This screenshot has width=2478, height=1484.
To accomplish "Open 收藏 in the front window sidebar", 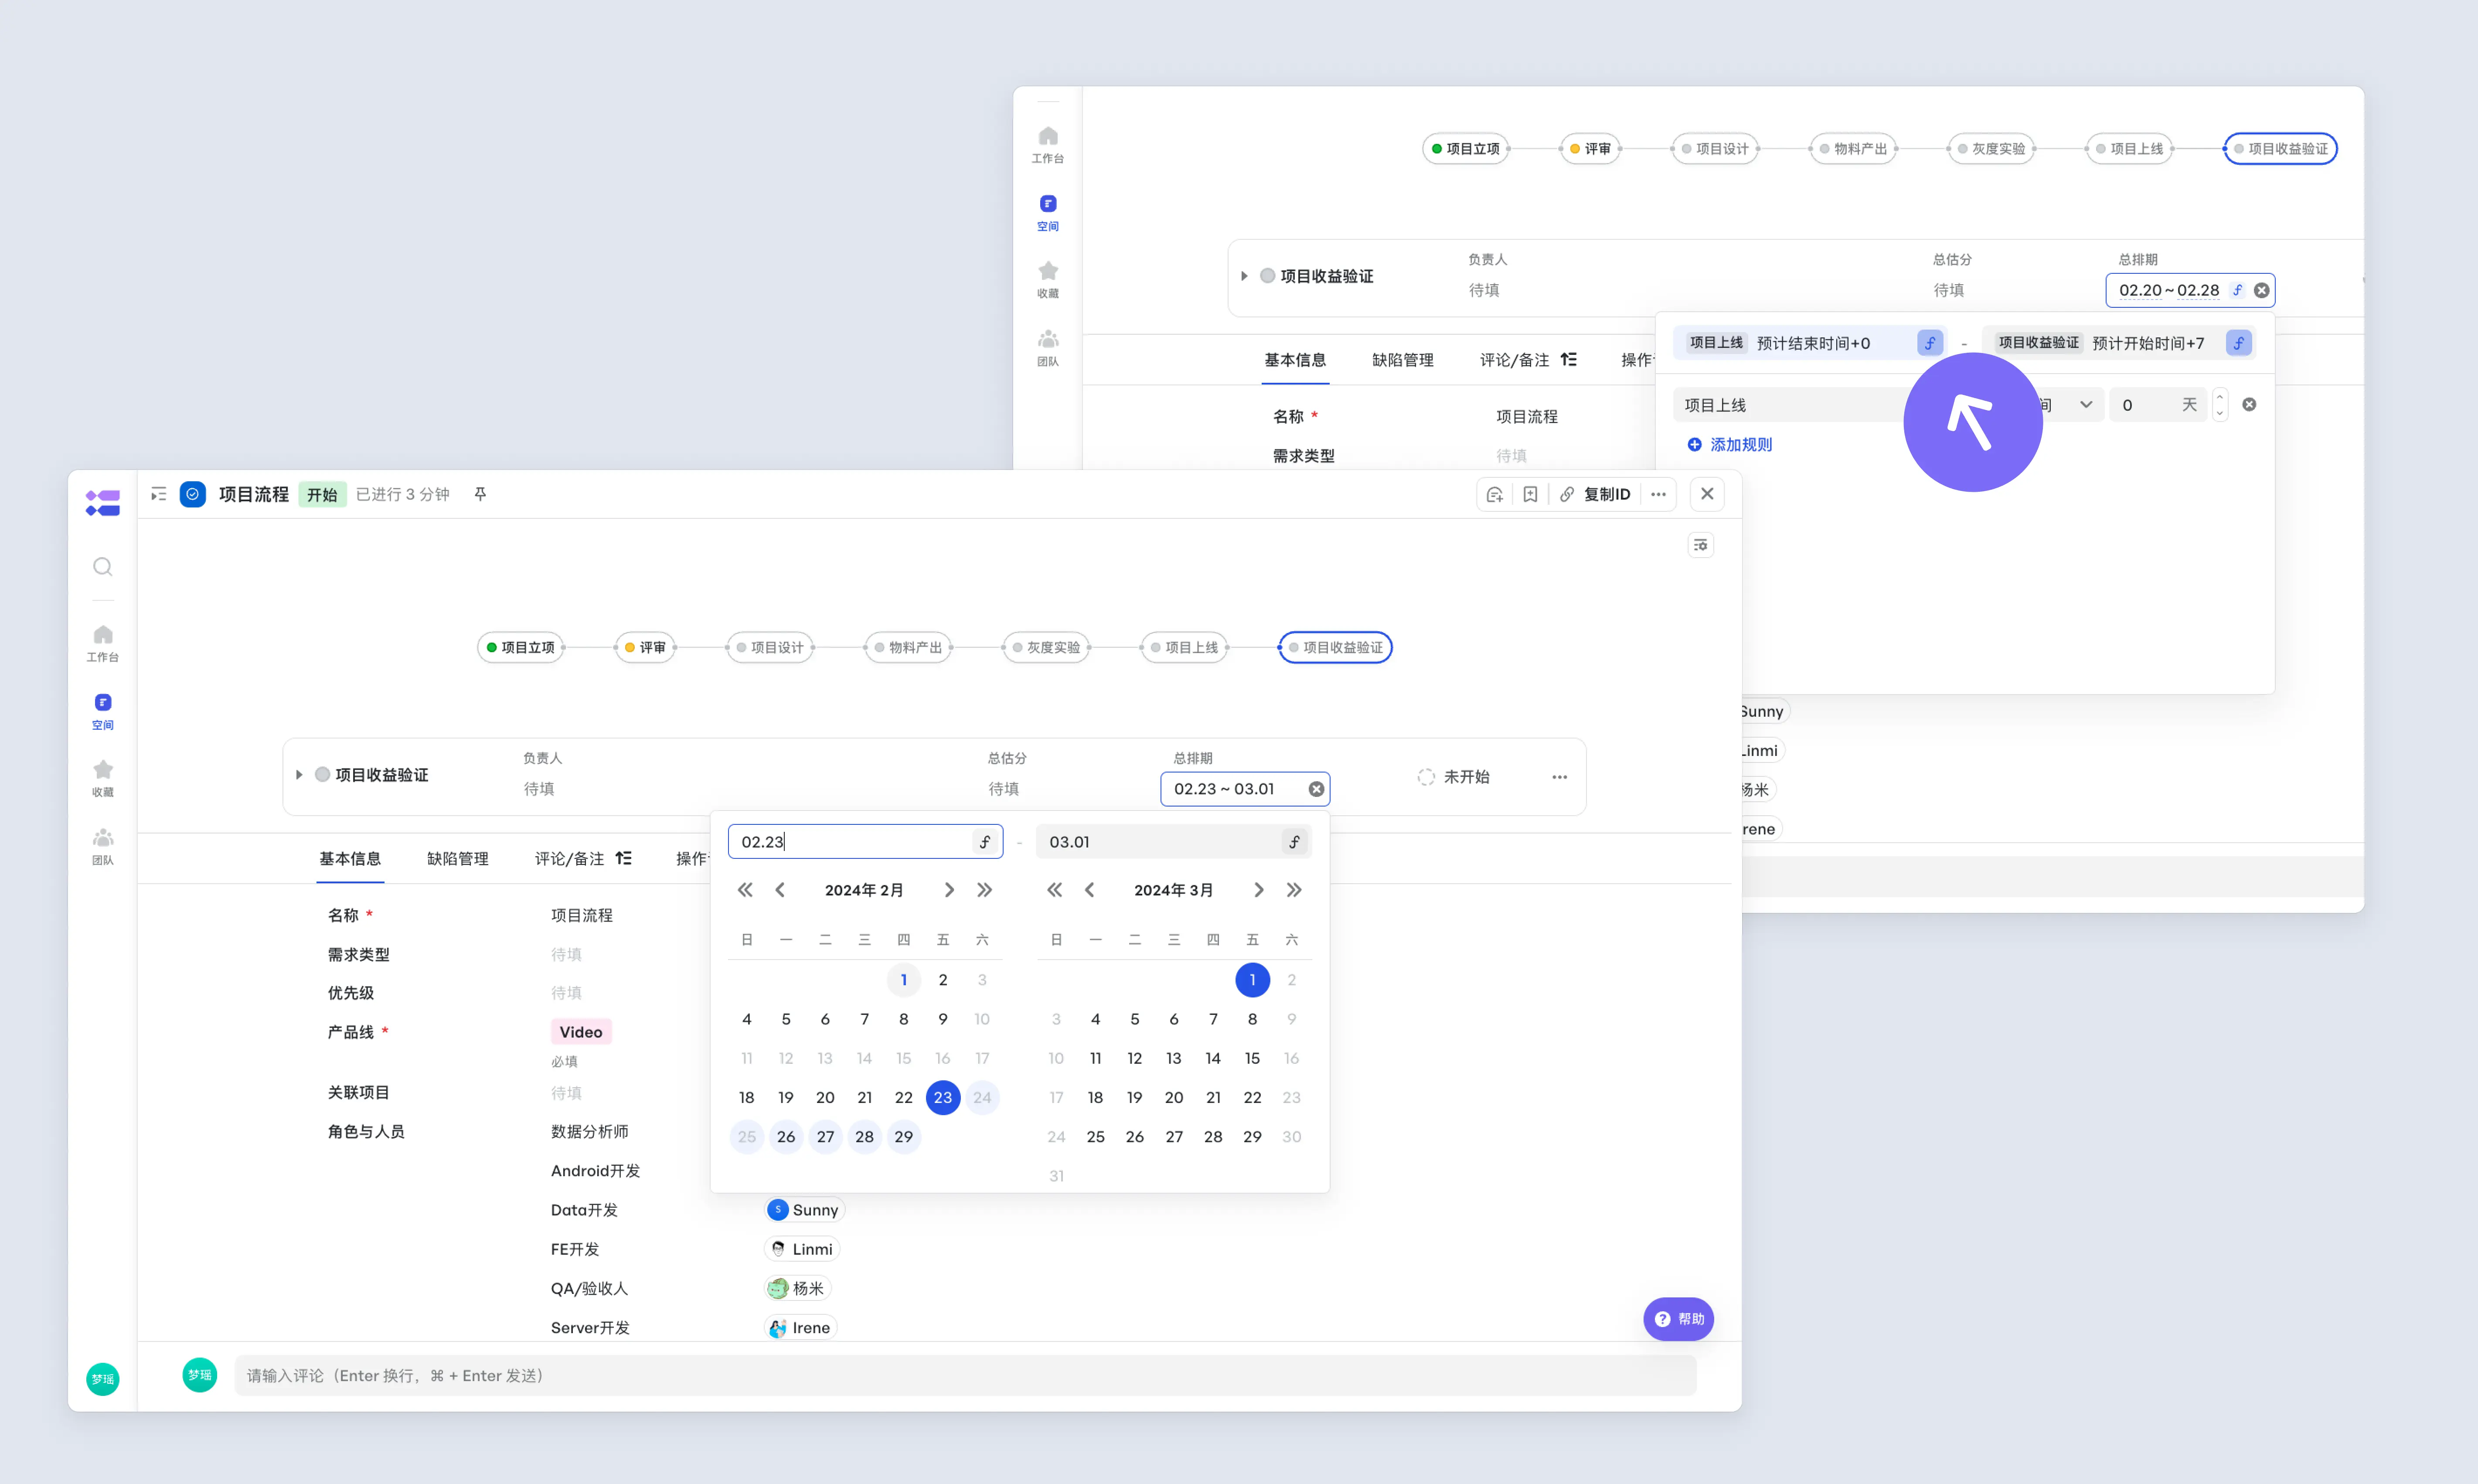I will (x=103, y=778).
